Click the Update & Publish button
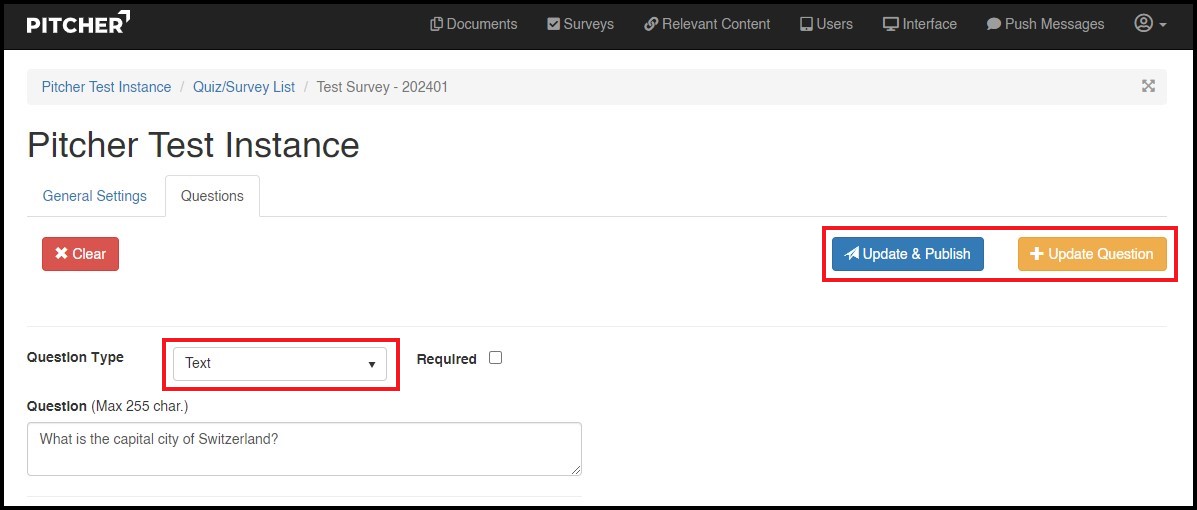The width and height of the screenshot is (1197, 510). [907, 254]
